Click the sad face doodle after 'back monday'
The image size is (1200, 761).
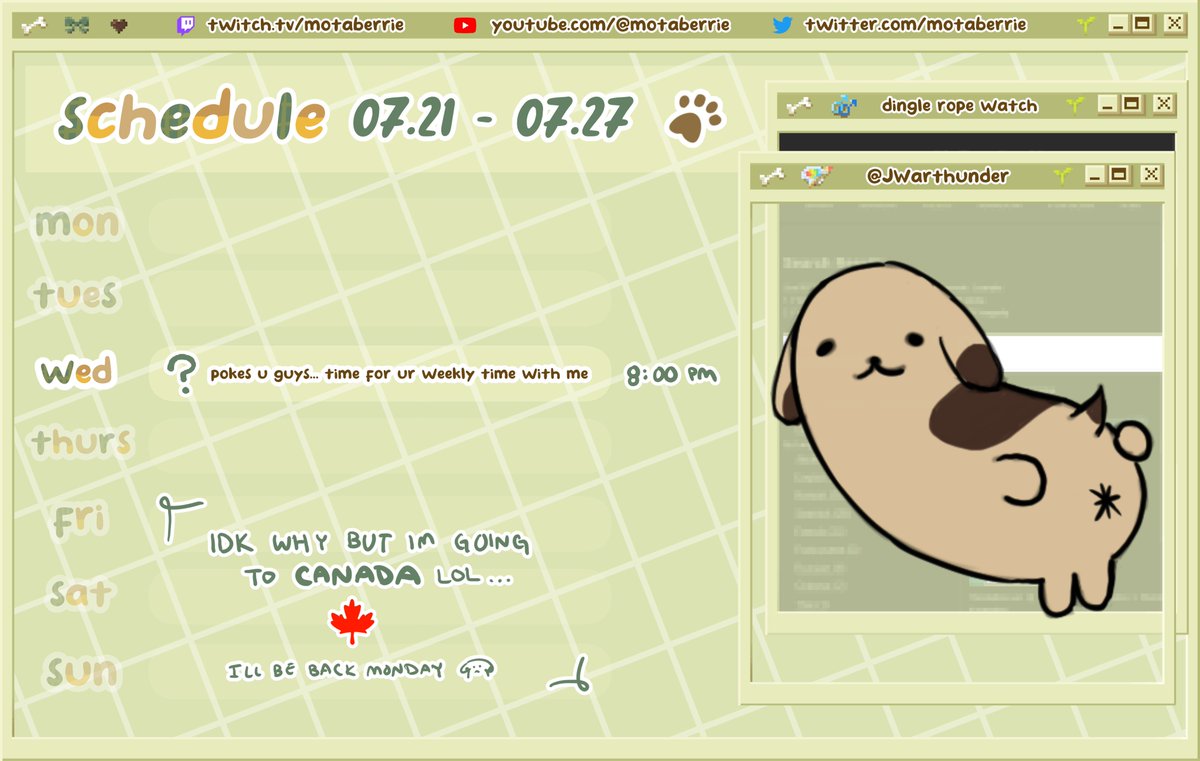pyautogui.click(x=478, y=668)
